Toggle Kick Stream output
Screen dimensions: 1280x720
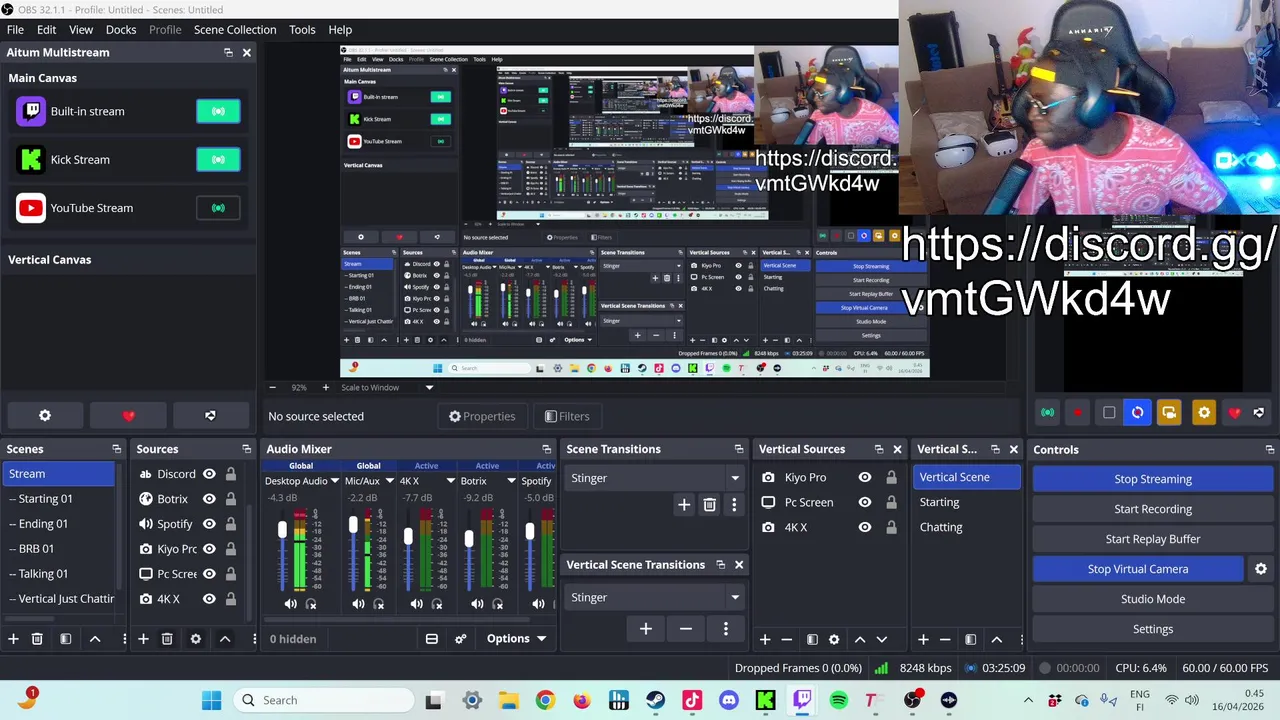tap(218, 160)
